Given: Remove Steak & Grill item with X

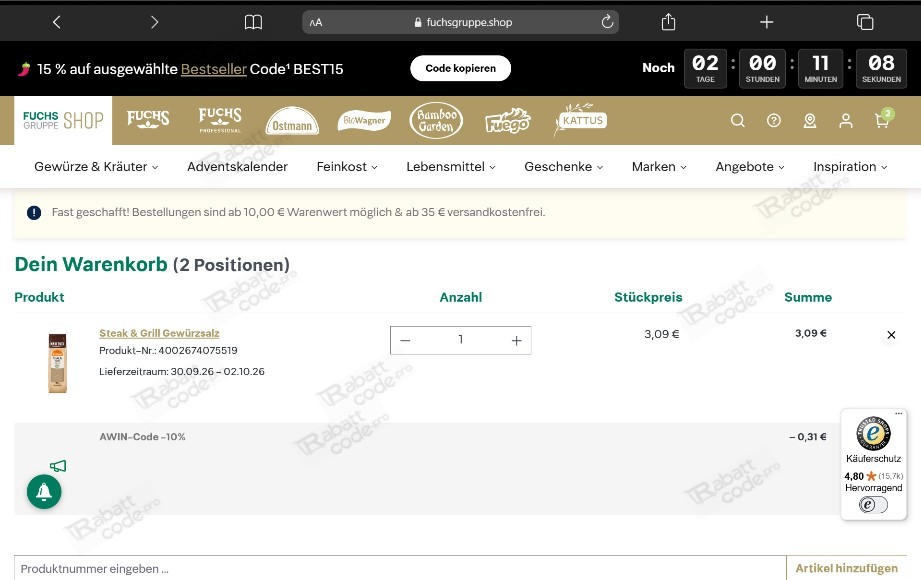Looking at the screenshot, I should coord(891,335).
